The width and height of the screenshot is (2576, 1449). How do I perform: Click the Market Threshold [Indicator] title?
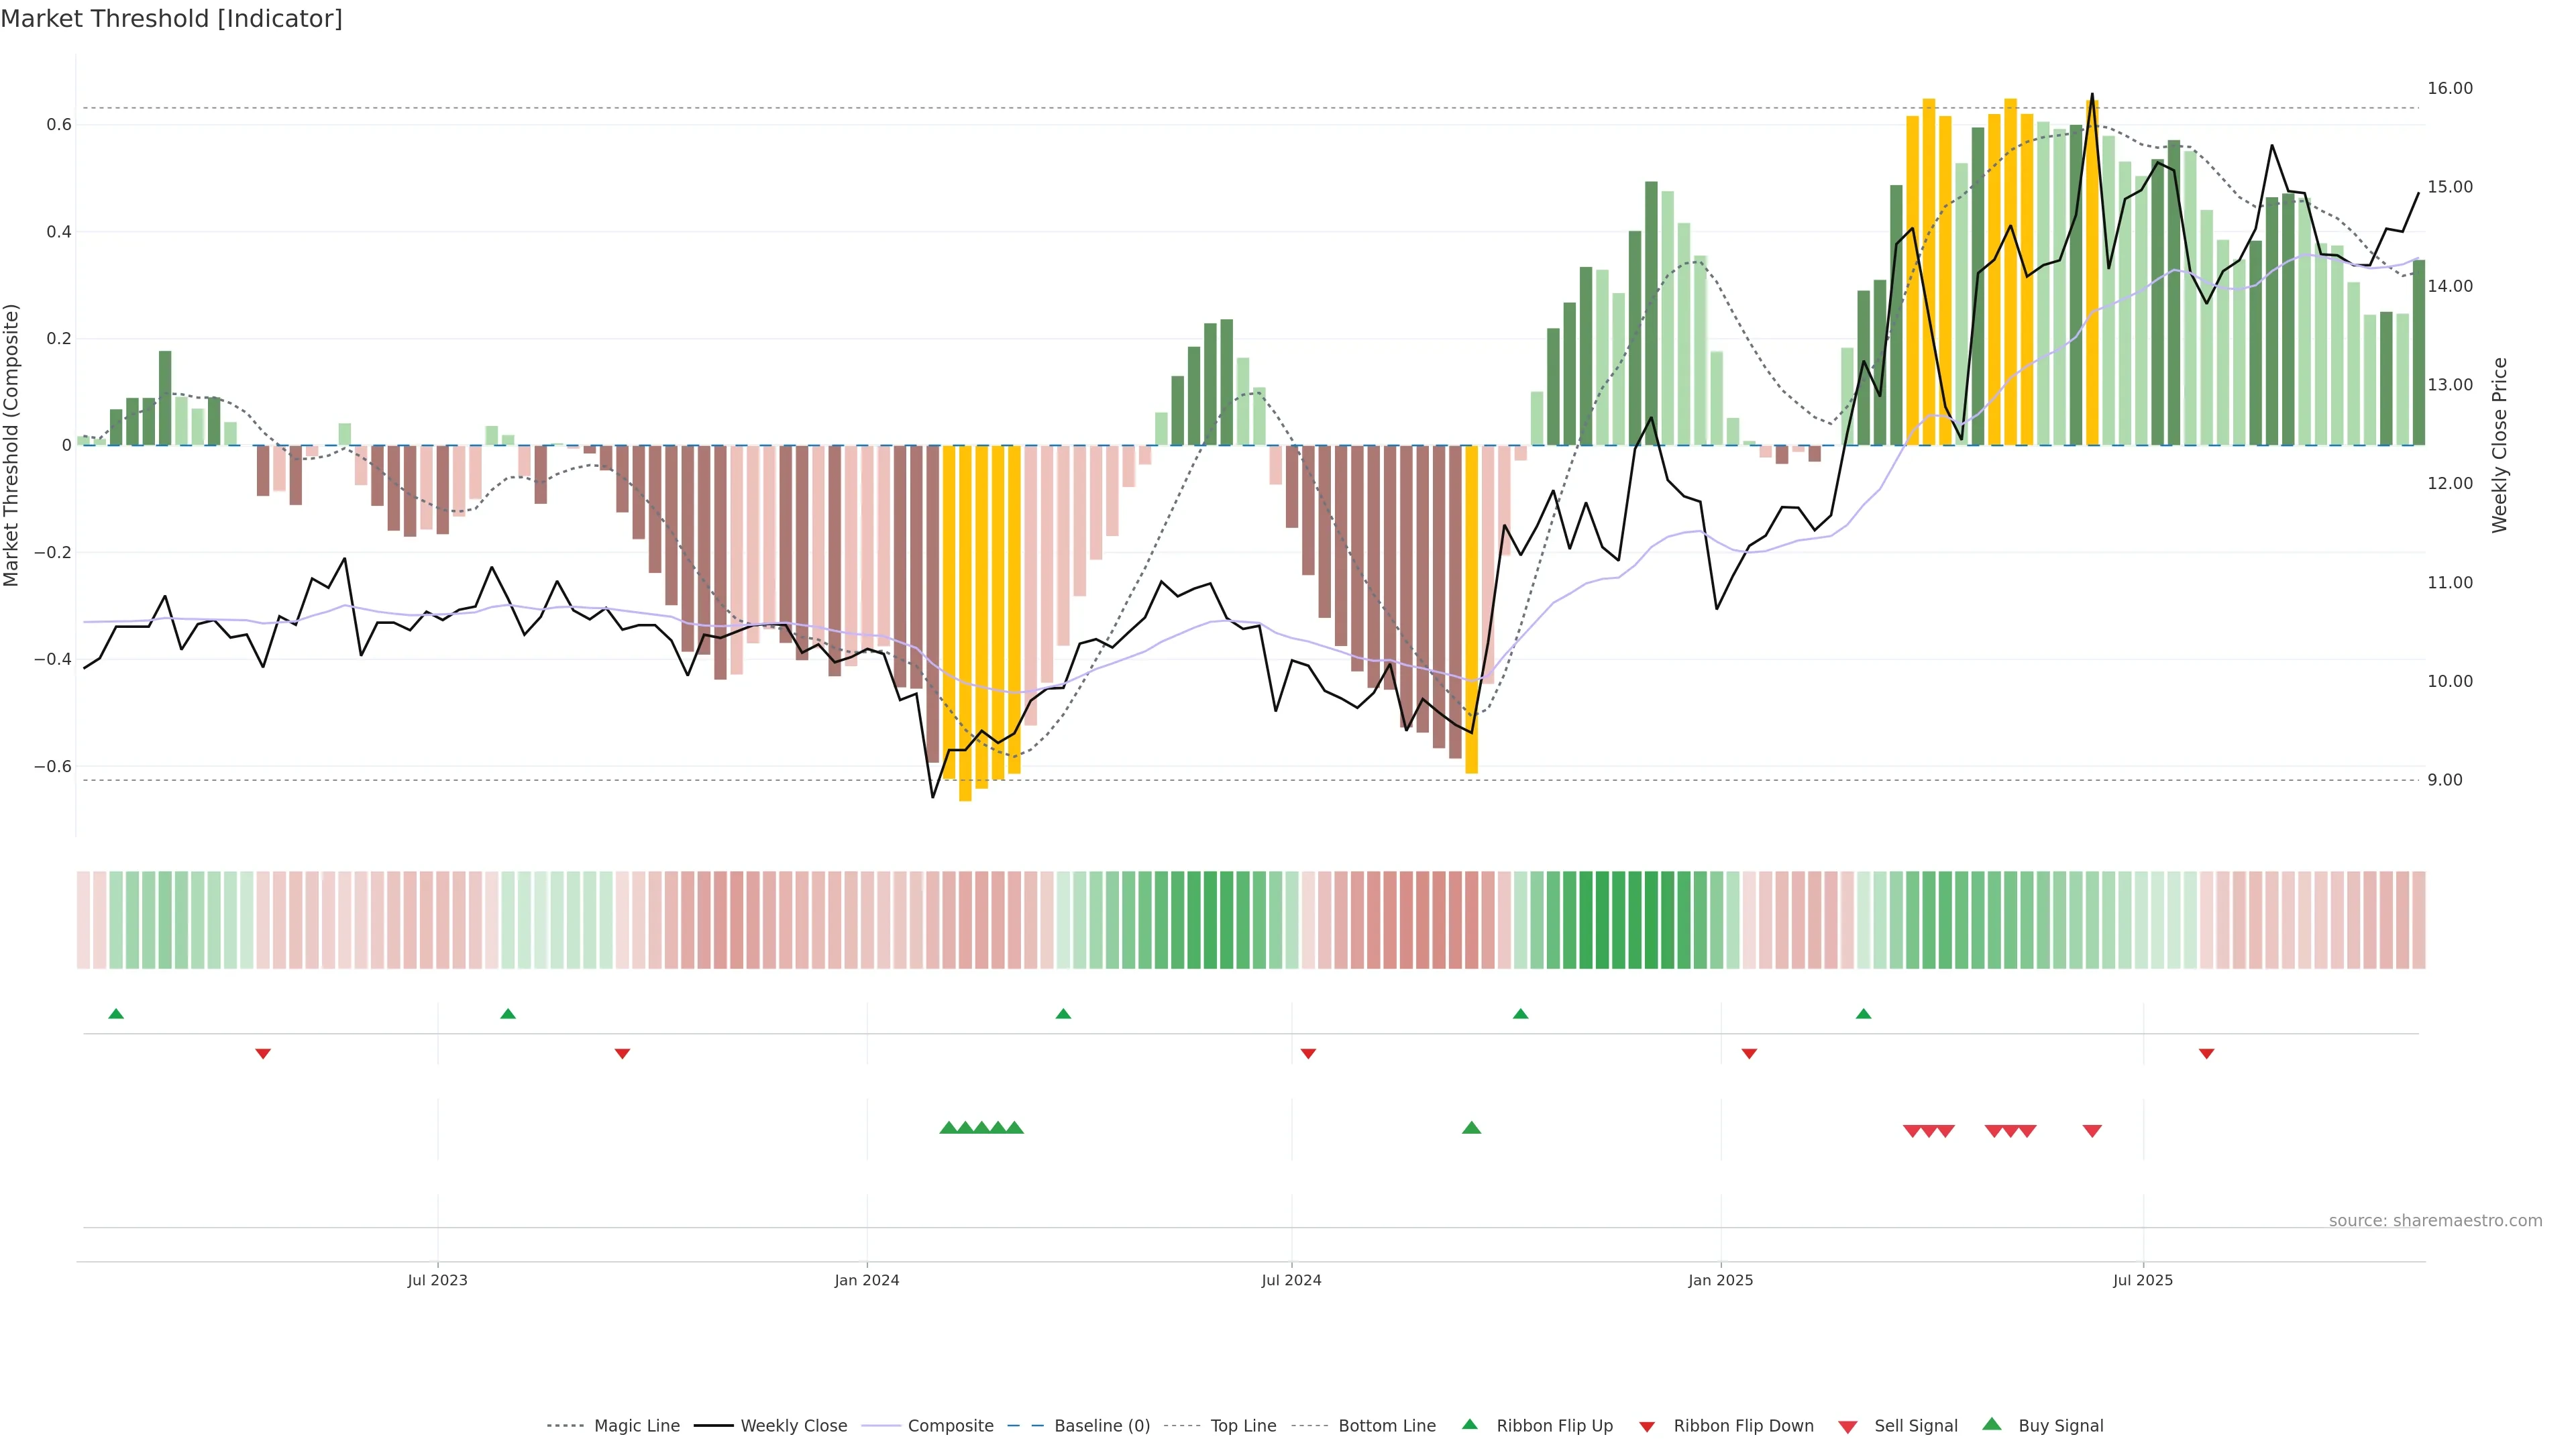click(x=171, y=19)
